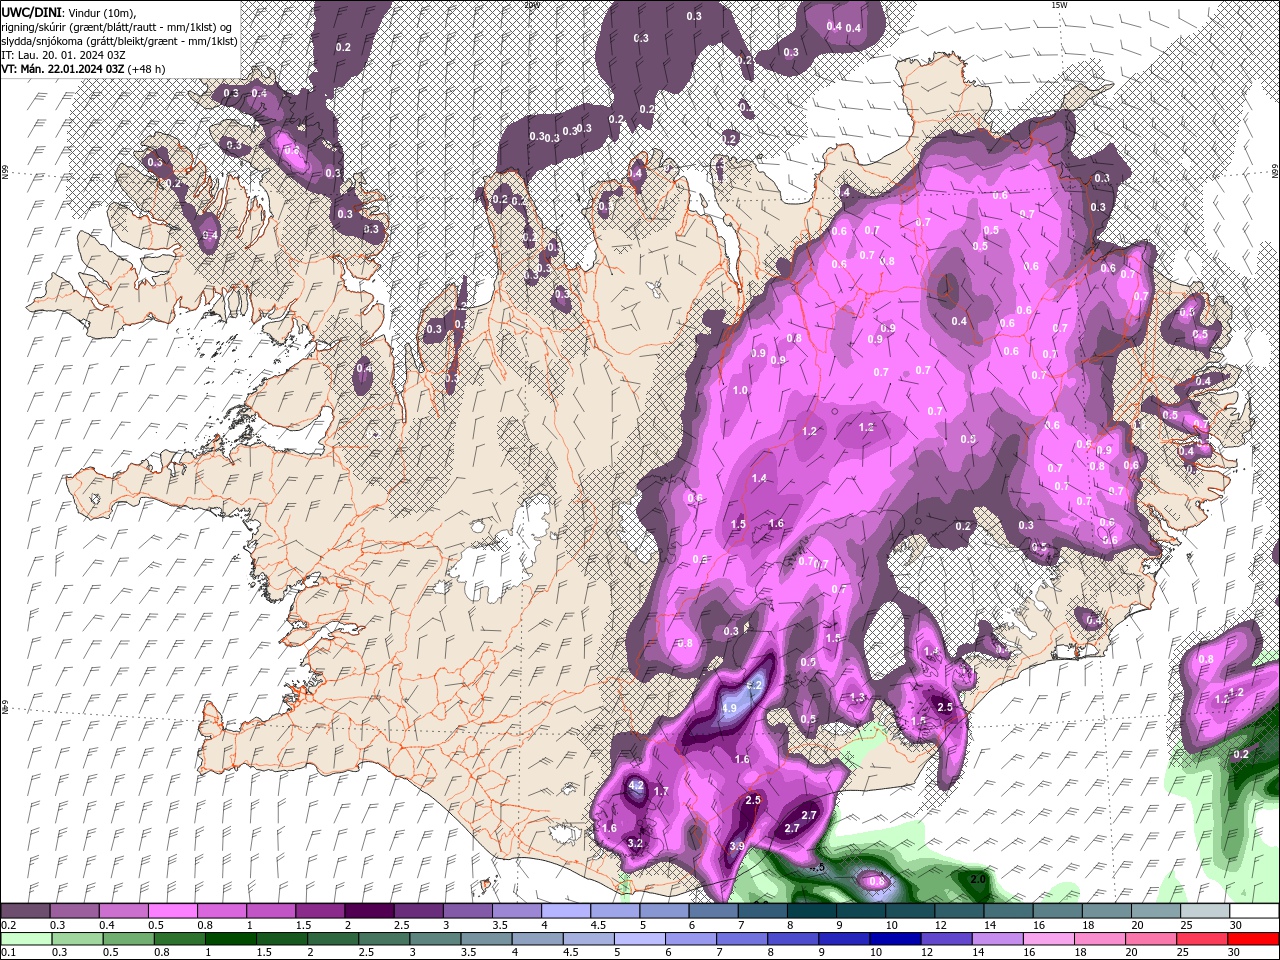Click the "IT: Lau. 20. 01. 2024 03Z" line
1280x960 pixels.
63,55
